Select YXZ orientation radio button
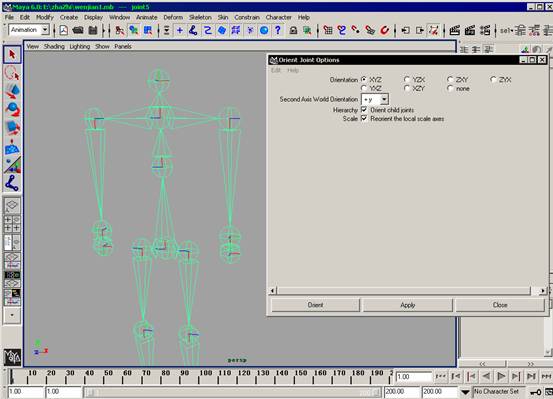The width and height of the screenshot is (553, 399). point(364,88)
